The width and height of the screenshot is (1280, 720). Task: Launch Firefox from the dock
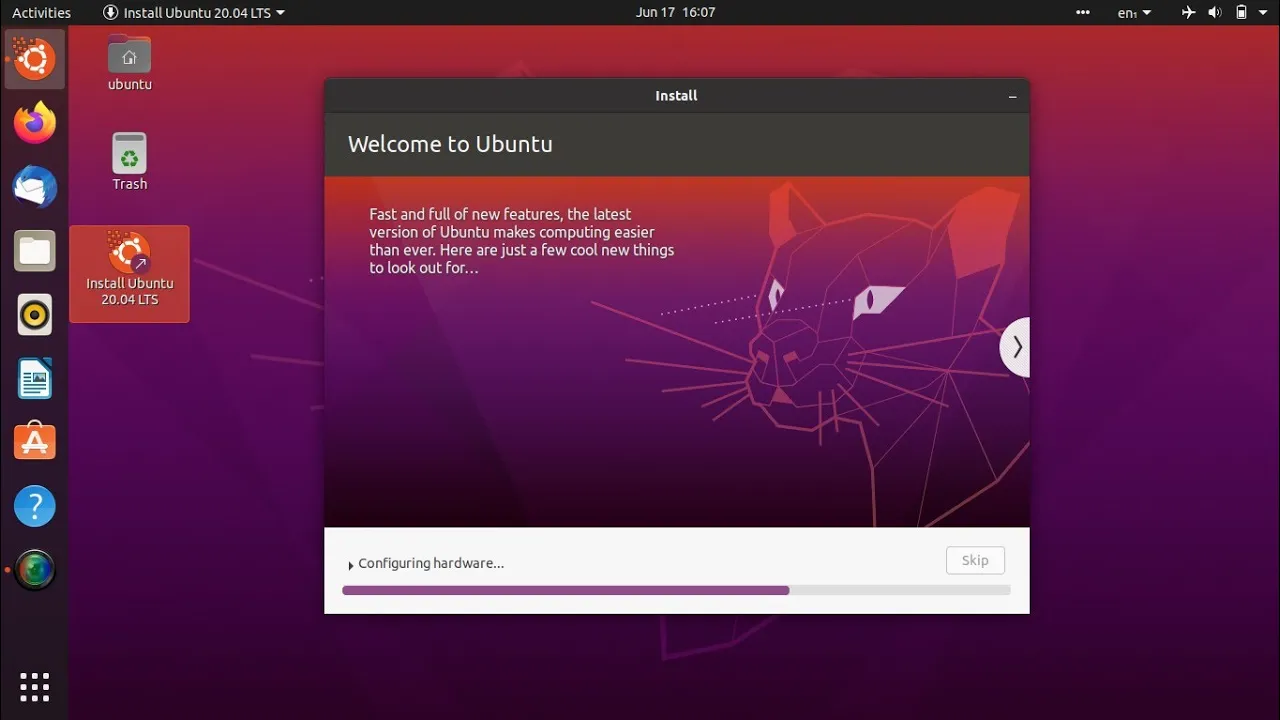tap(35, 123)
